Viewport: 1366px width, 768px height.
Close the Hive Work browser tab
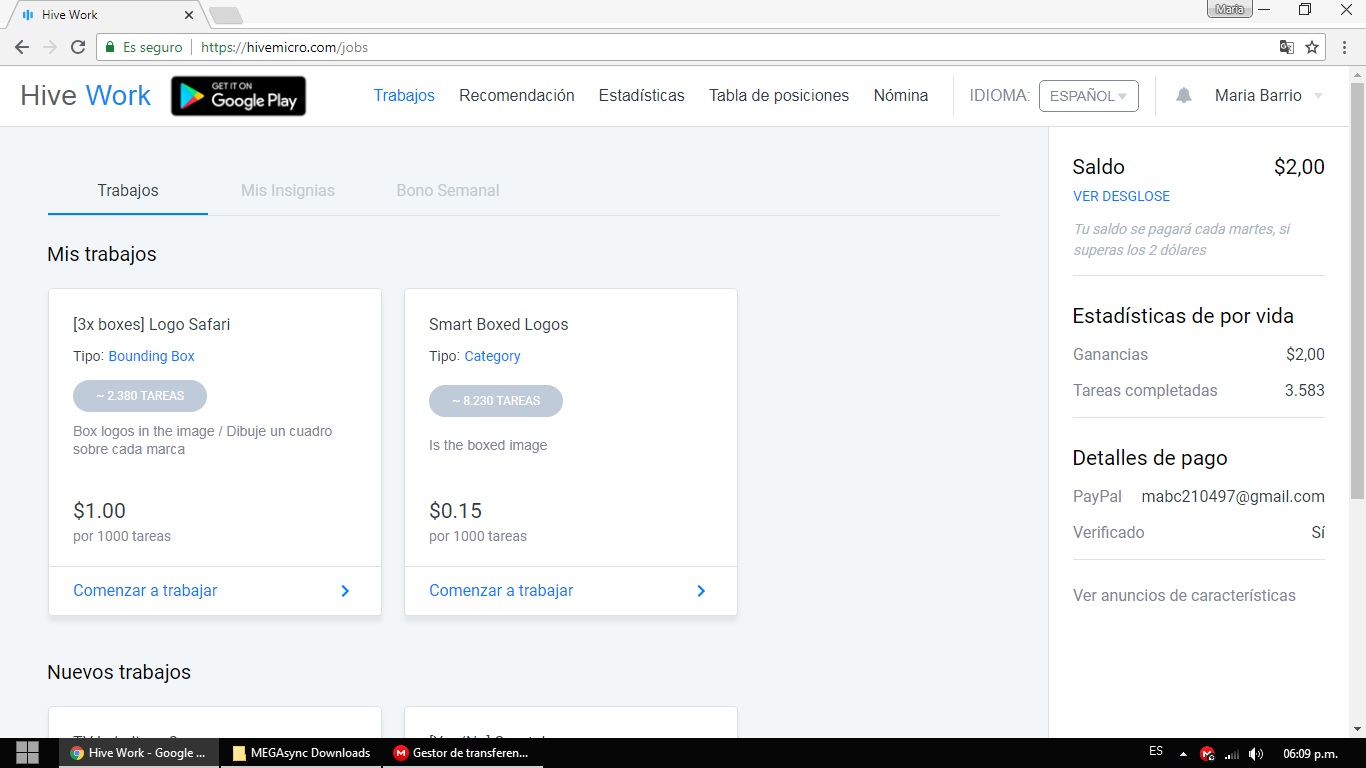[190, 15]
